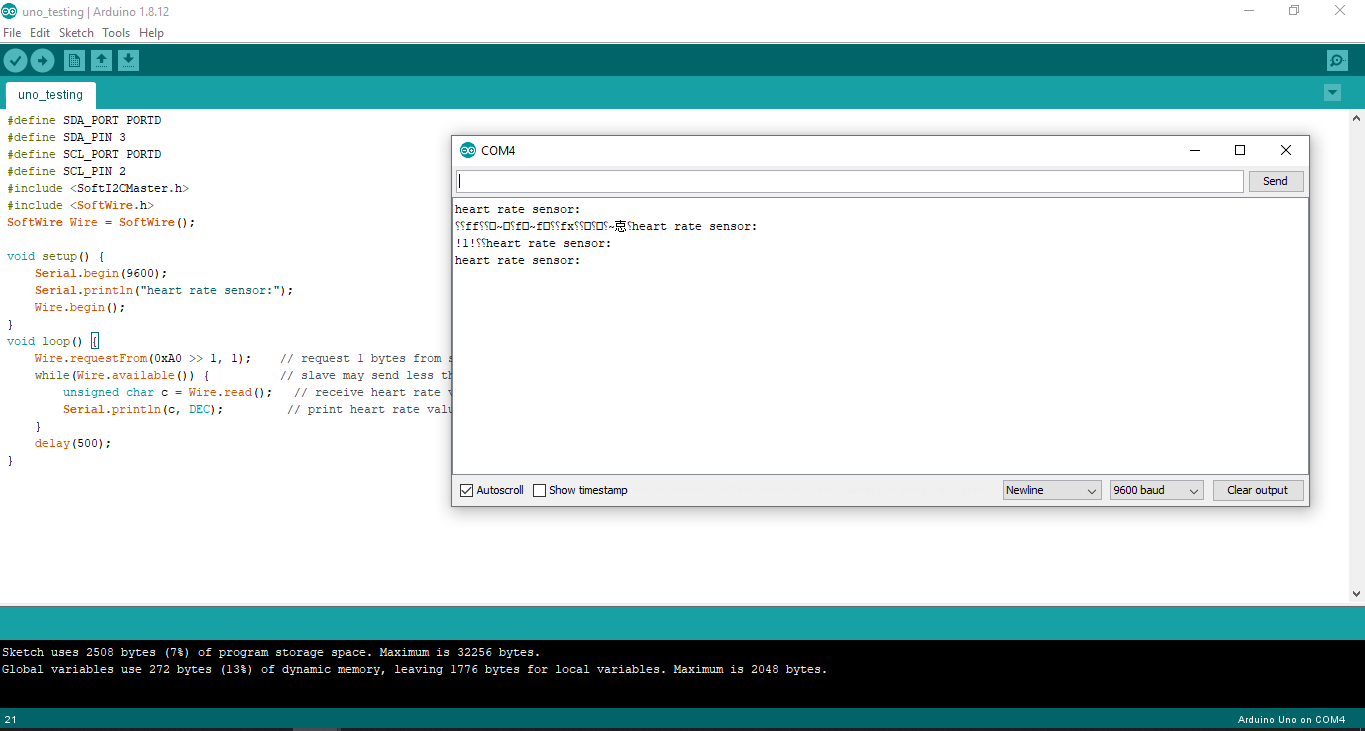
Task: Open the File menu
Action: [x=12, y=33]
